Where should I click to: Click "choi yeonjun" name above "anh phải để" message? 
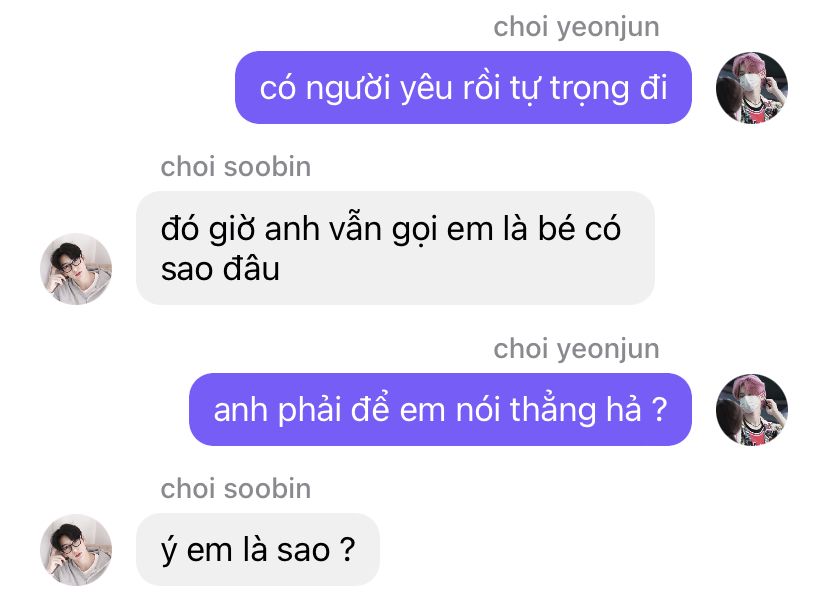point(576,350)
